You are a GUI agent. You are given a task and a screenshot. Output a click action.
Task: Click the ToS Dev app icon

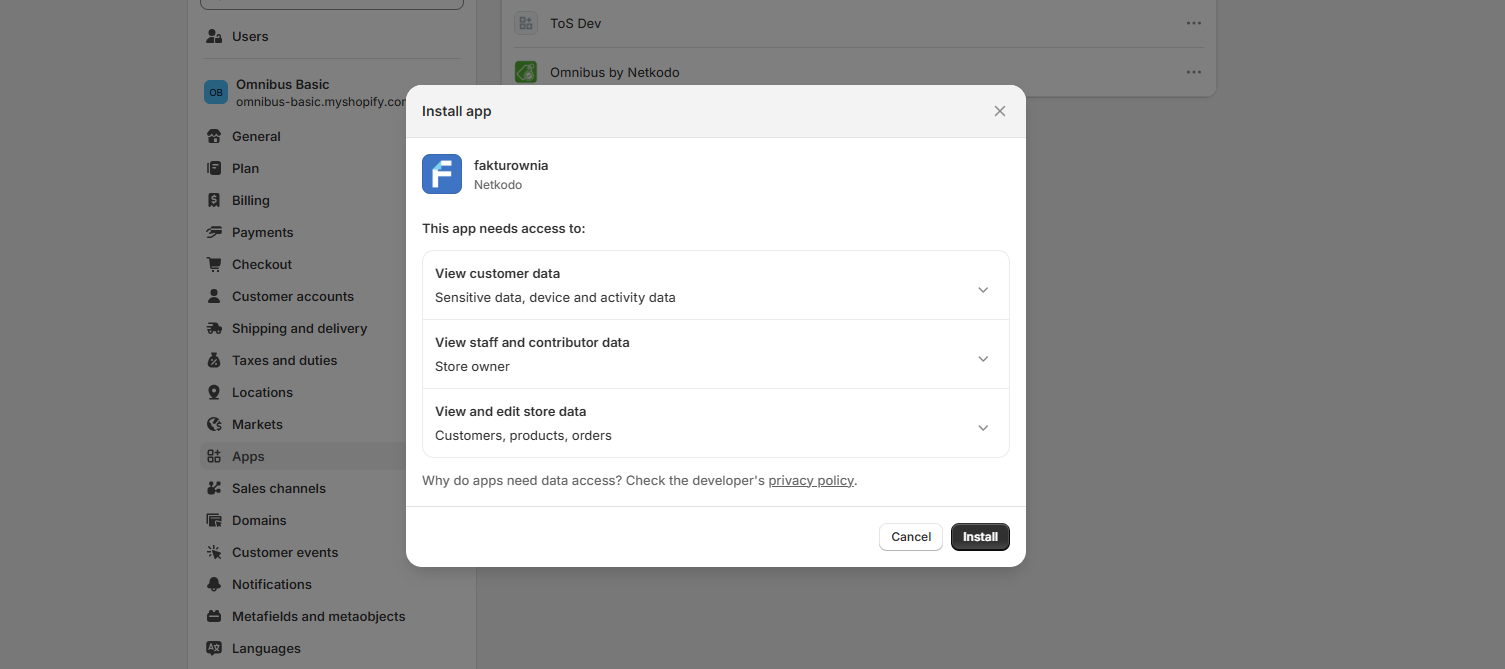coord(526,23)
